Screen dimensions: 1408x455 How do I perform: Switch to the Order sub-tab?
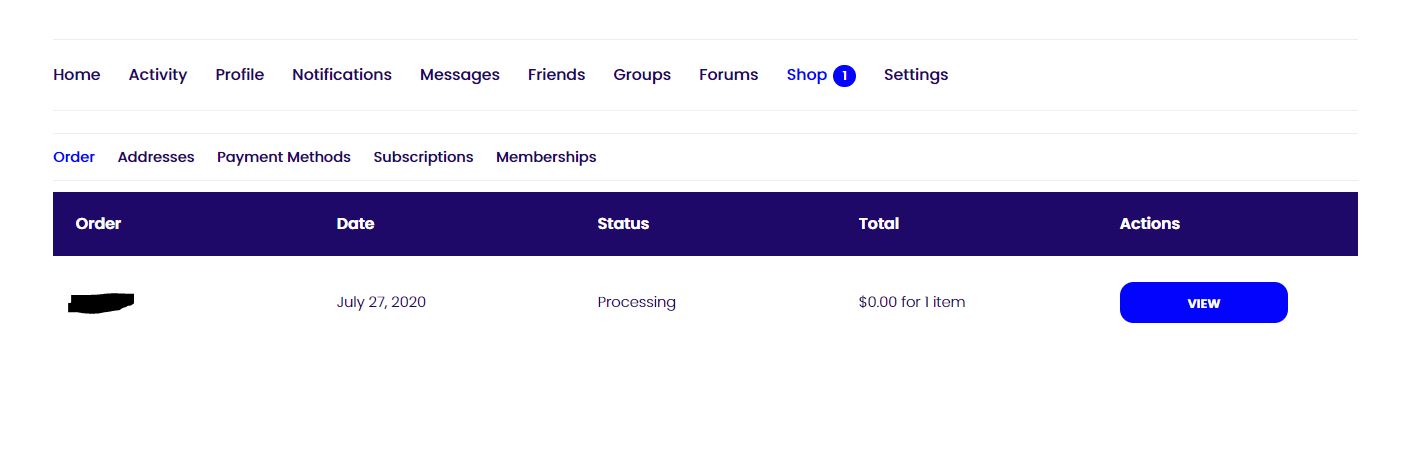pos(74,157)
